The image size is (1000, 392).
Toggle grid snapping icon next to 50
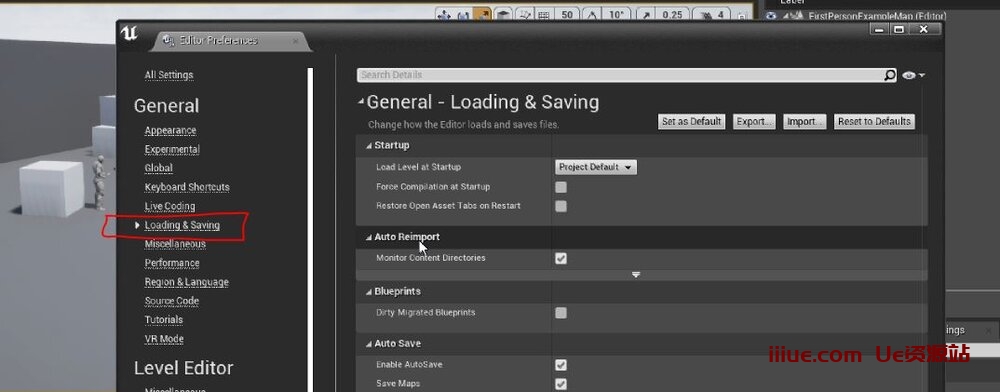(x=543, y=15)
